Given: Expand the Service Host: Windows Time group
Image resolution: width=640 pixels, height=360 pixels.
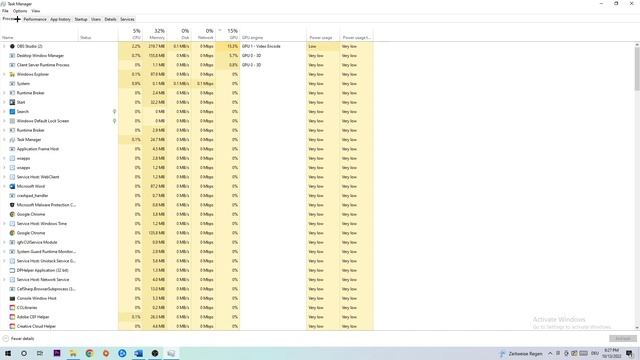Looking at the screenshot, I should [x=4, y=224].
